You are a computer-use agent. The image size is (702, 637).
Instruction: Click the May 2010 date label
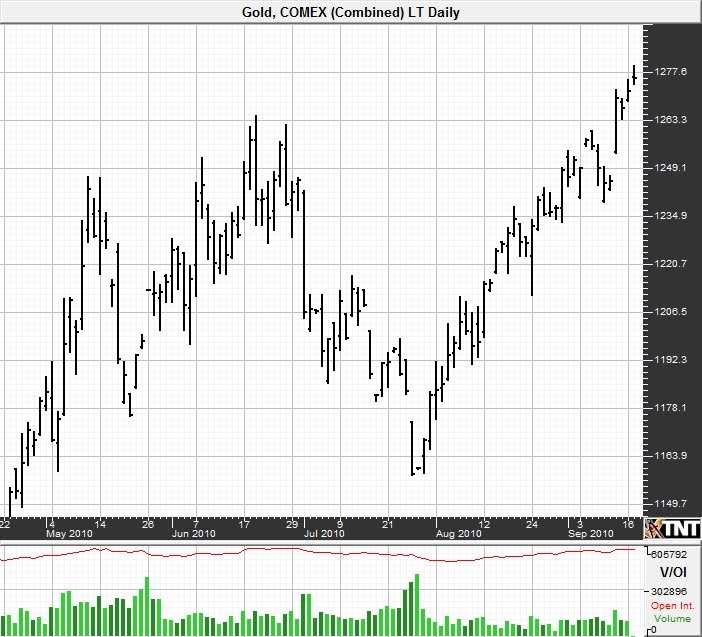pyautogui.click(x=69, y=534)
